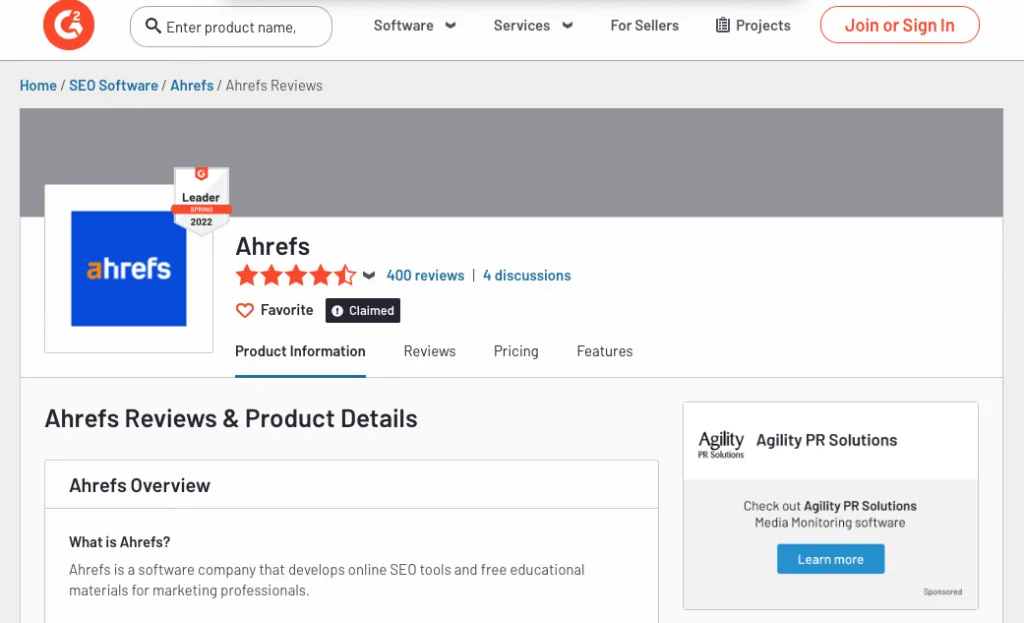Click the Claimed info badge
This screenshot has height=623, width=1024.
pyautogui.click(x=363, y=311)
